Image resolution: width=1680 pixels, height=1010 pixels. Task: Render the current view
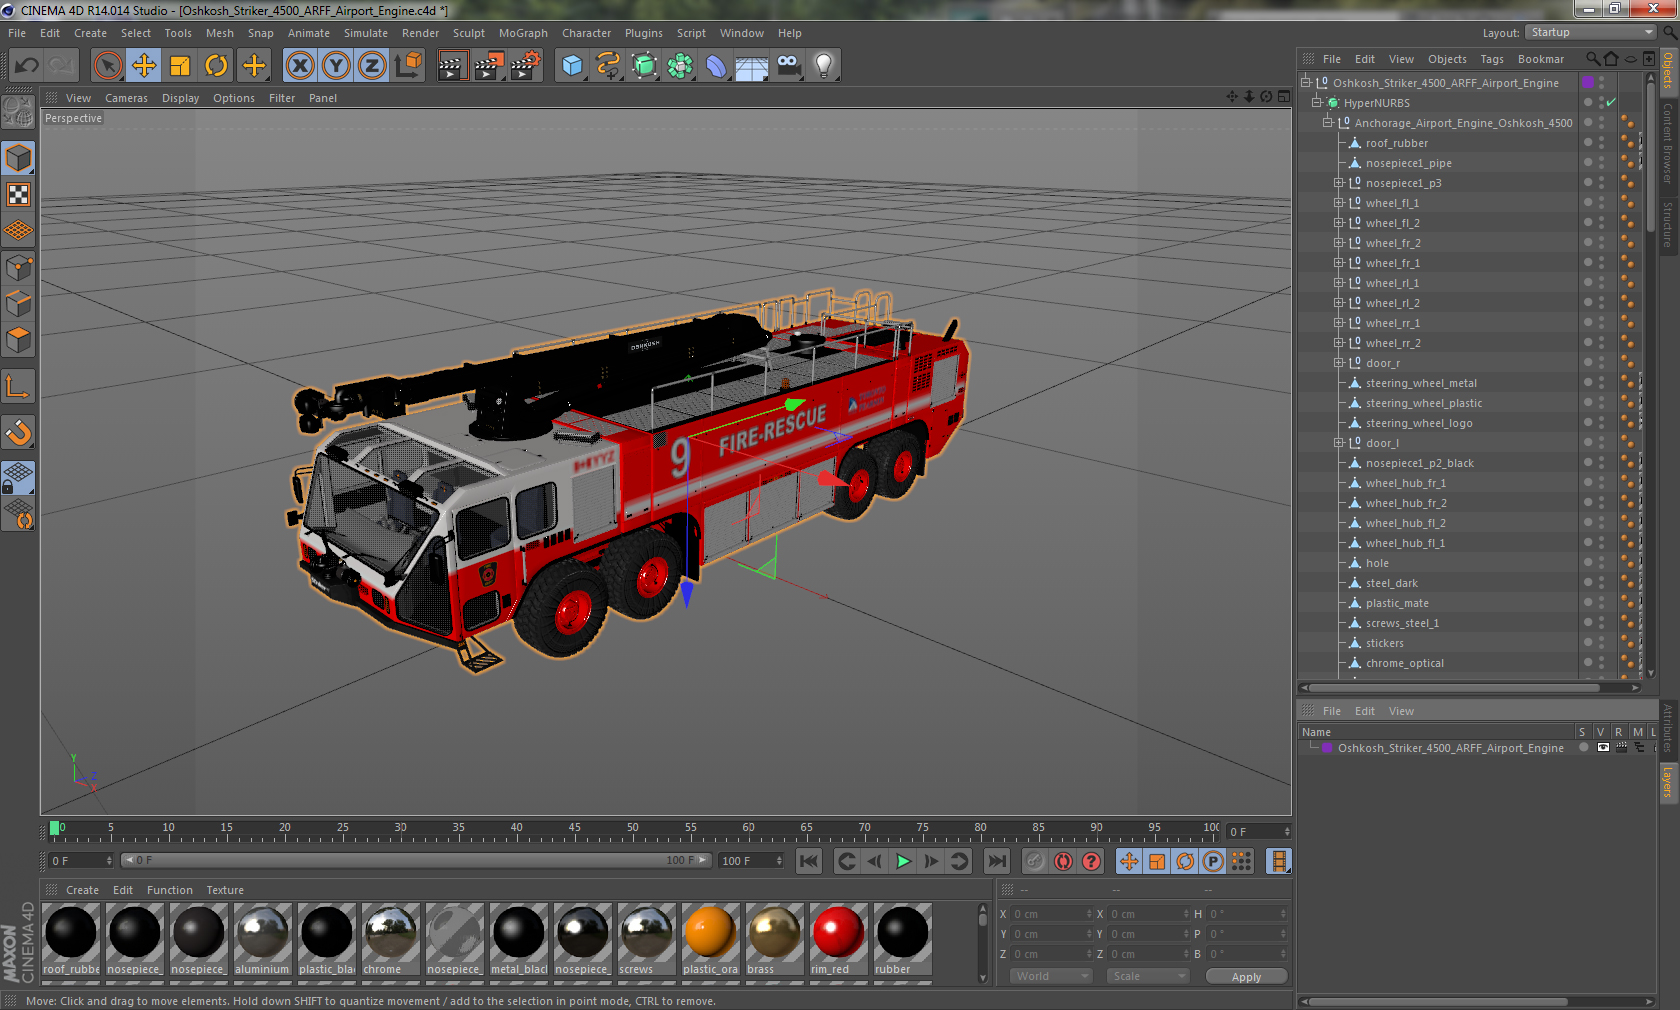pyautogui.click(x=452, y=66)
